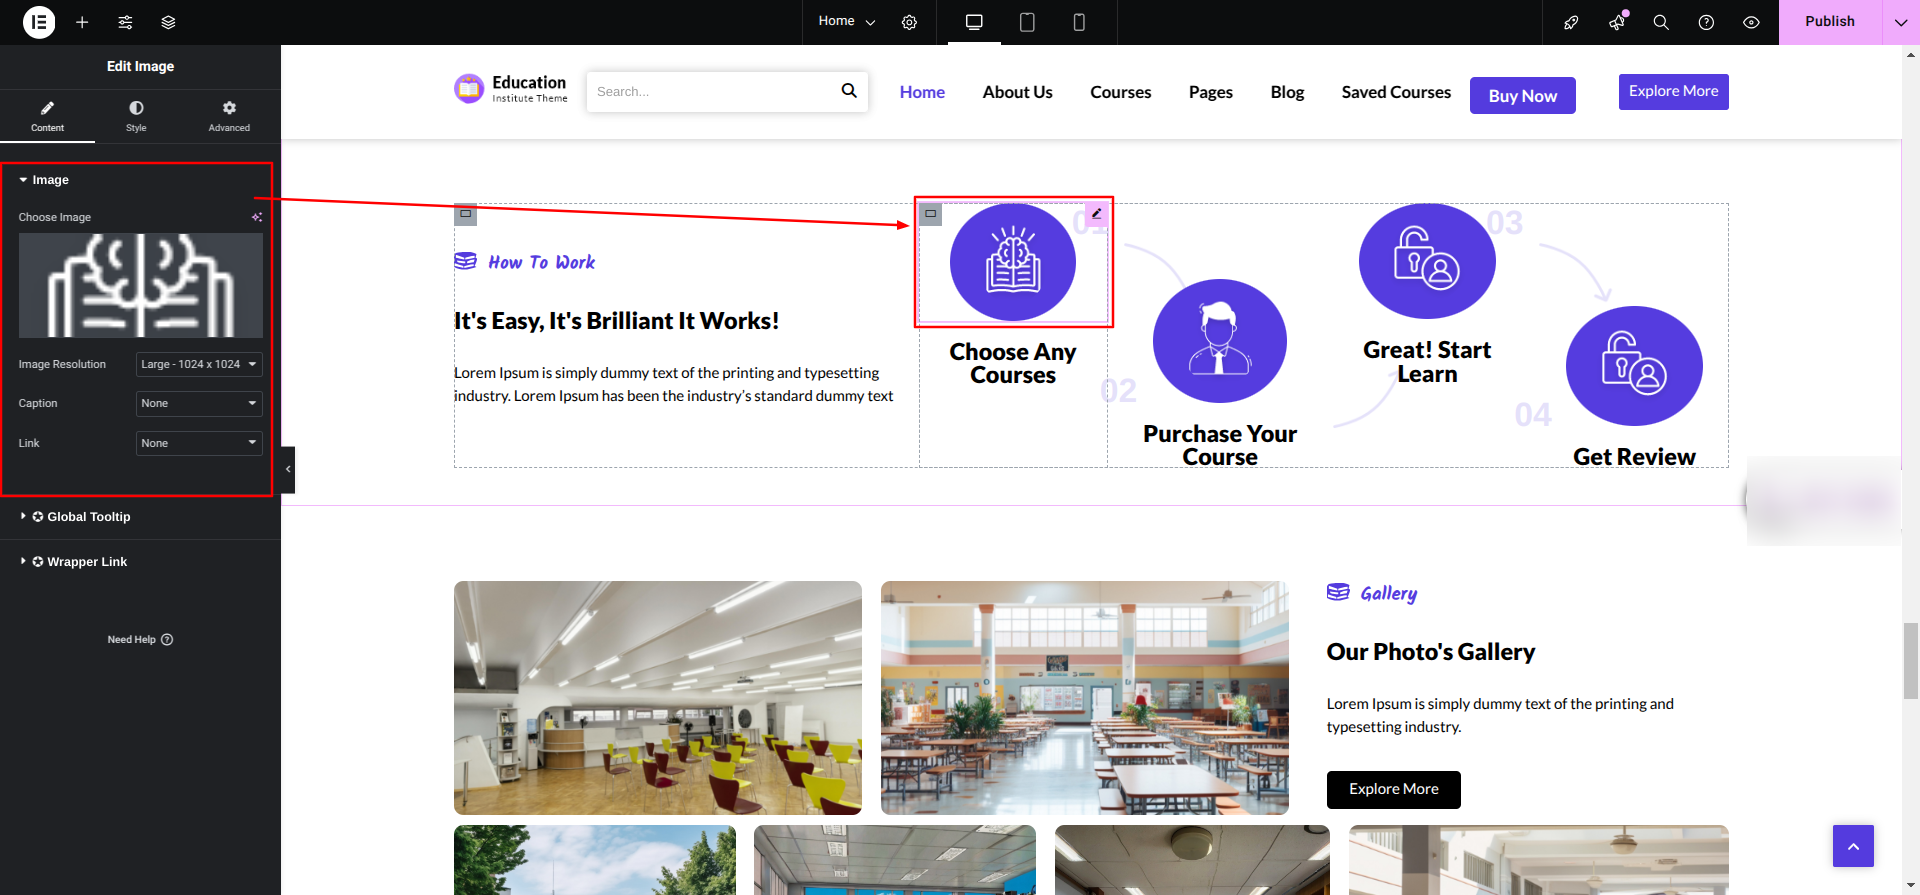Open the rocket launch icon
The image size is (1920, 895).
pyautogui.click(x=1571, y=22)
